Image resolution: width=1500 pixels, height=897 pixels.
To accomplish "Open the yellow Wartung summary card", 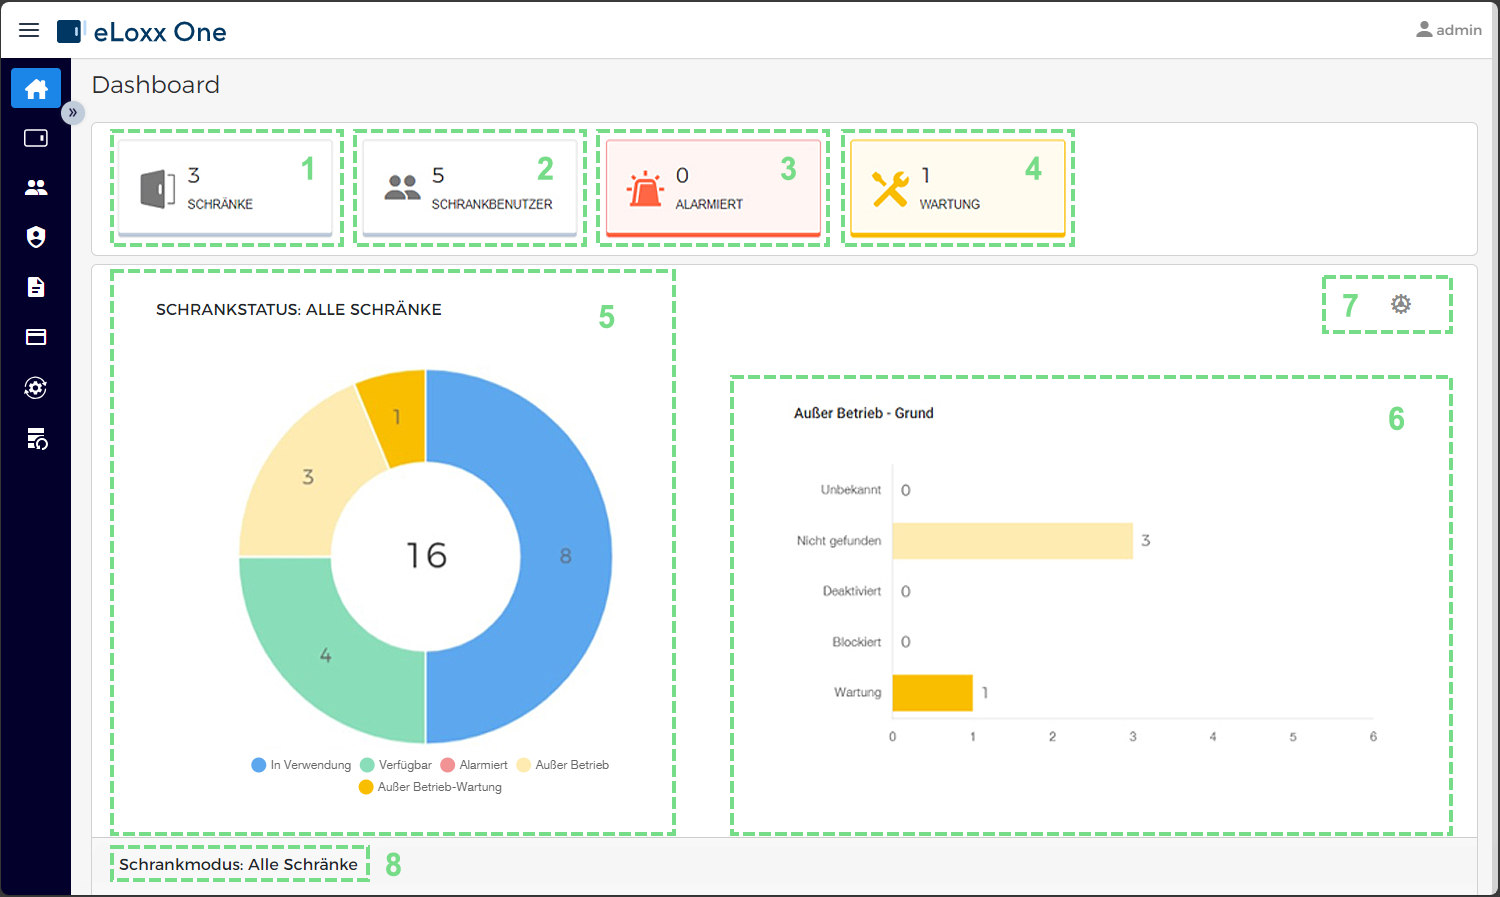I will tap(957, 188).
